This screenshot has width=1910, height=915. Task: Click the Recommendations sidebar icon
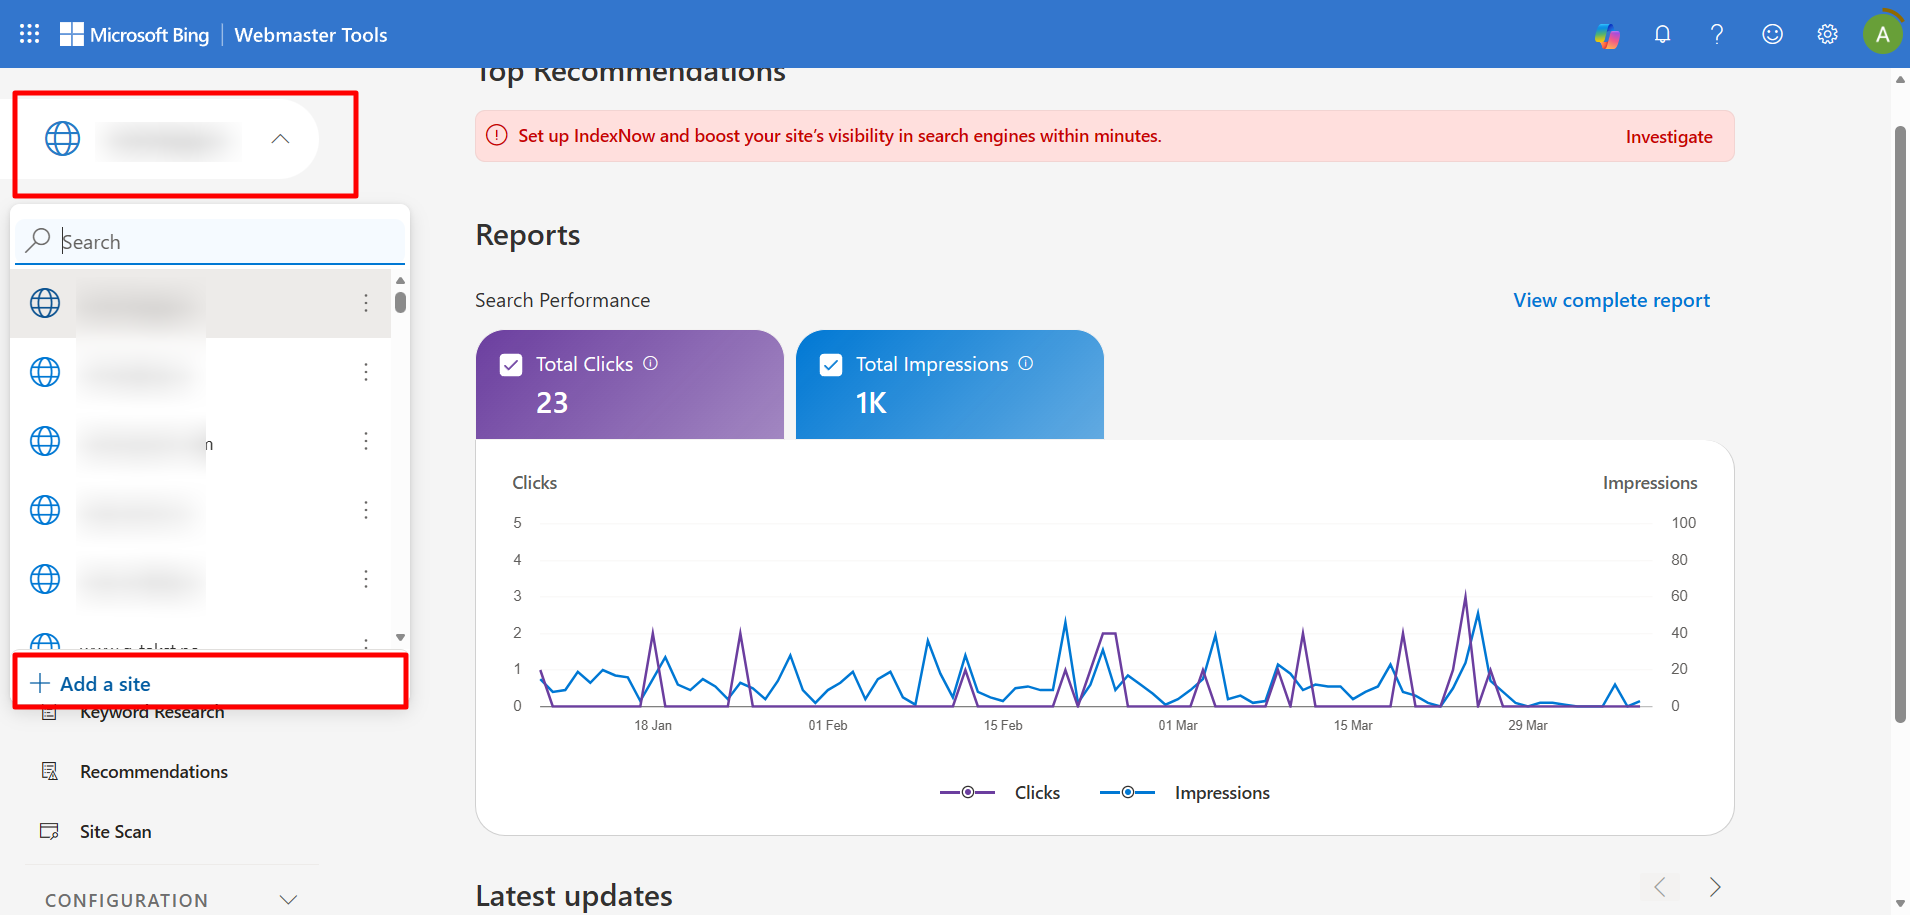(50, 771)
